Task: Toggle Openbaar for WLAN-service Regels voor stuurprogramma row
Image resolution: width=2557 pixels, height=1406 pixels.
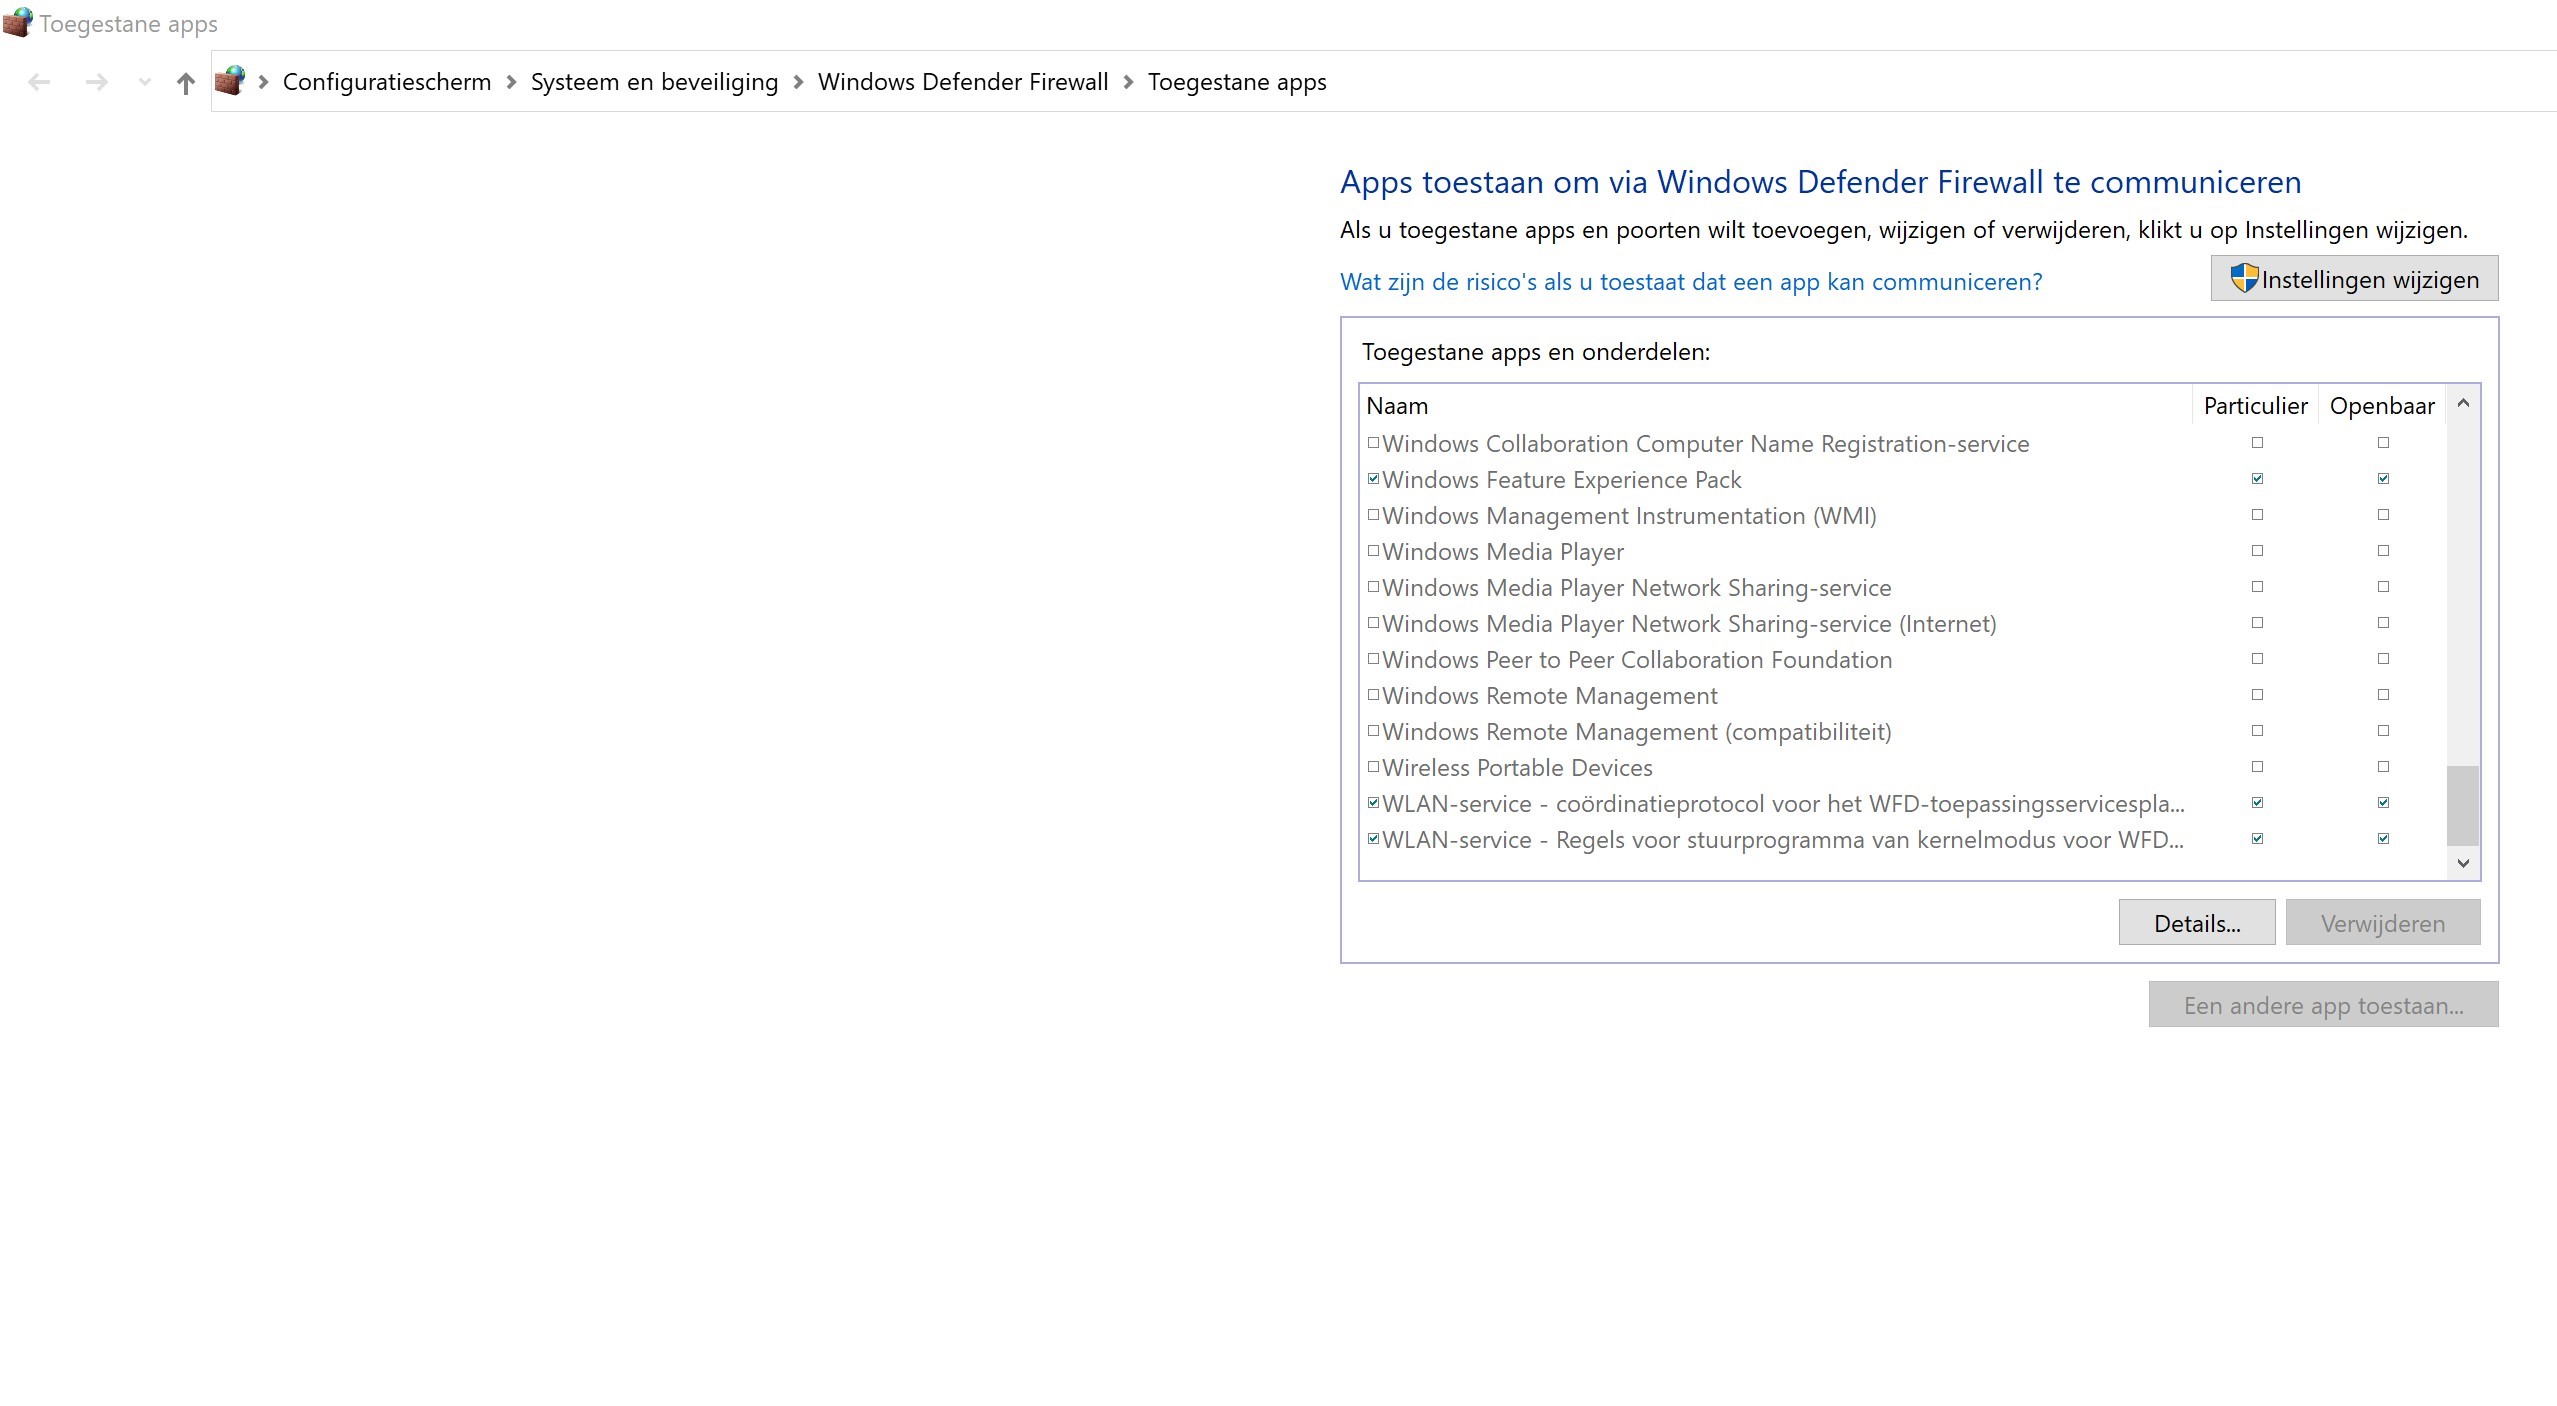Action: 2383,839
